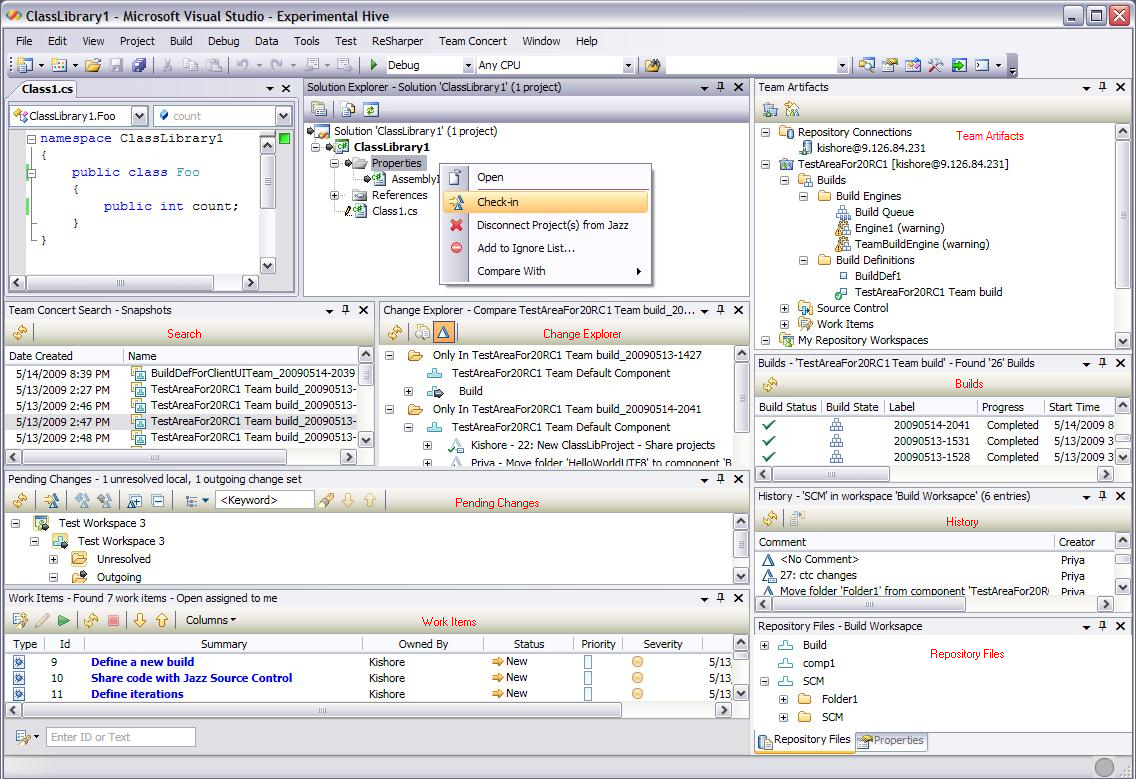
Task: Open 'Share code with Jazz Source Control' link
Action: pos(192,678)
